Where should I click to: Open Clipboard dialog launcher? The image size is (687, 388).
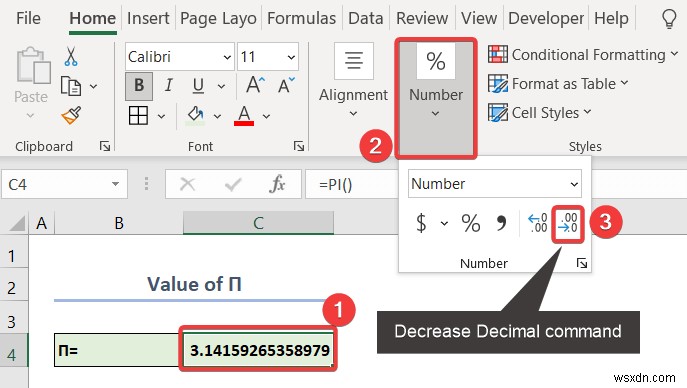(x=105, y=146)
